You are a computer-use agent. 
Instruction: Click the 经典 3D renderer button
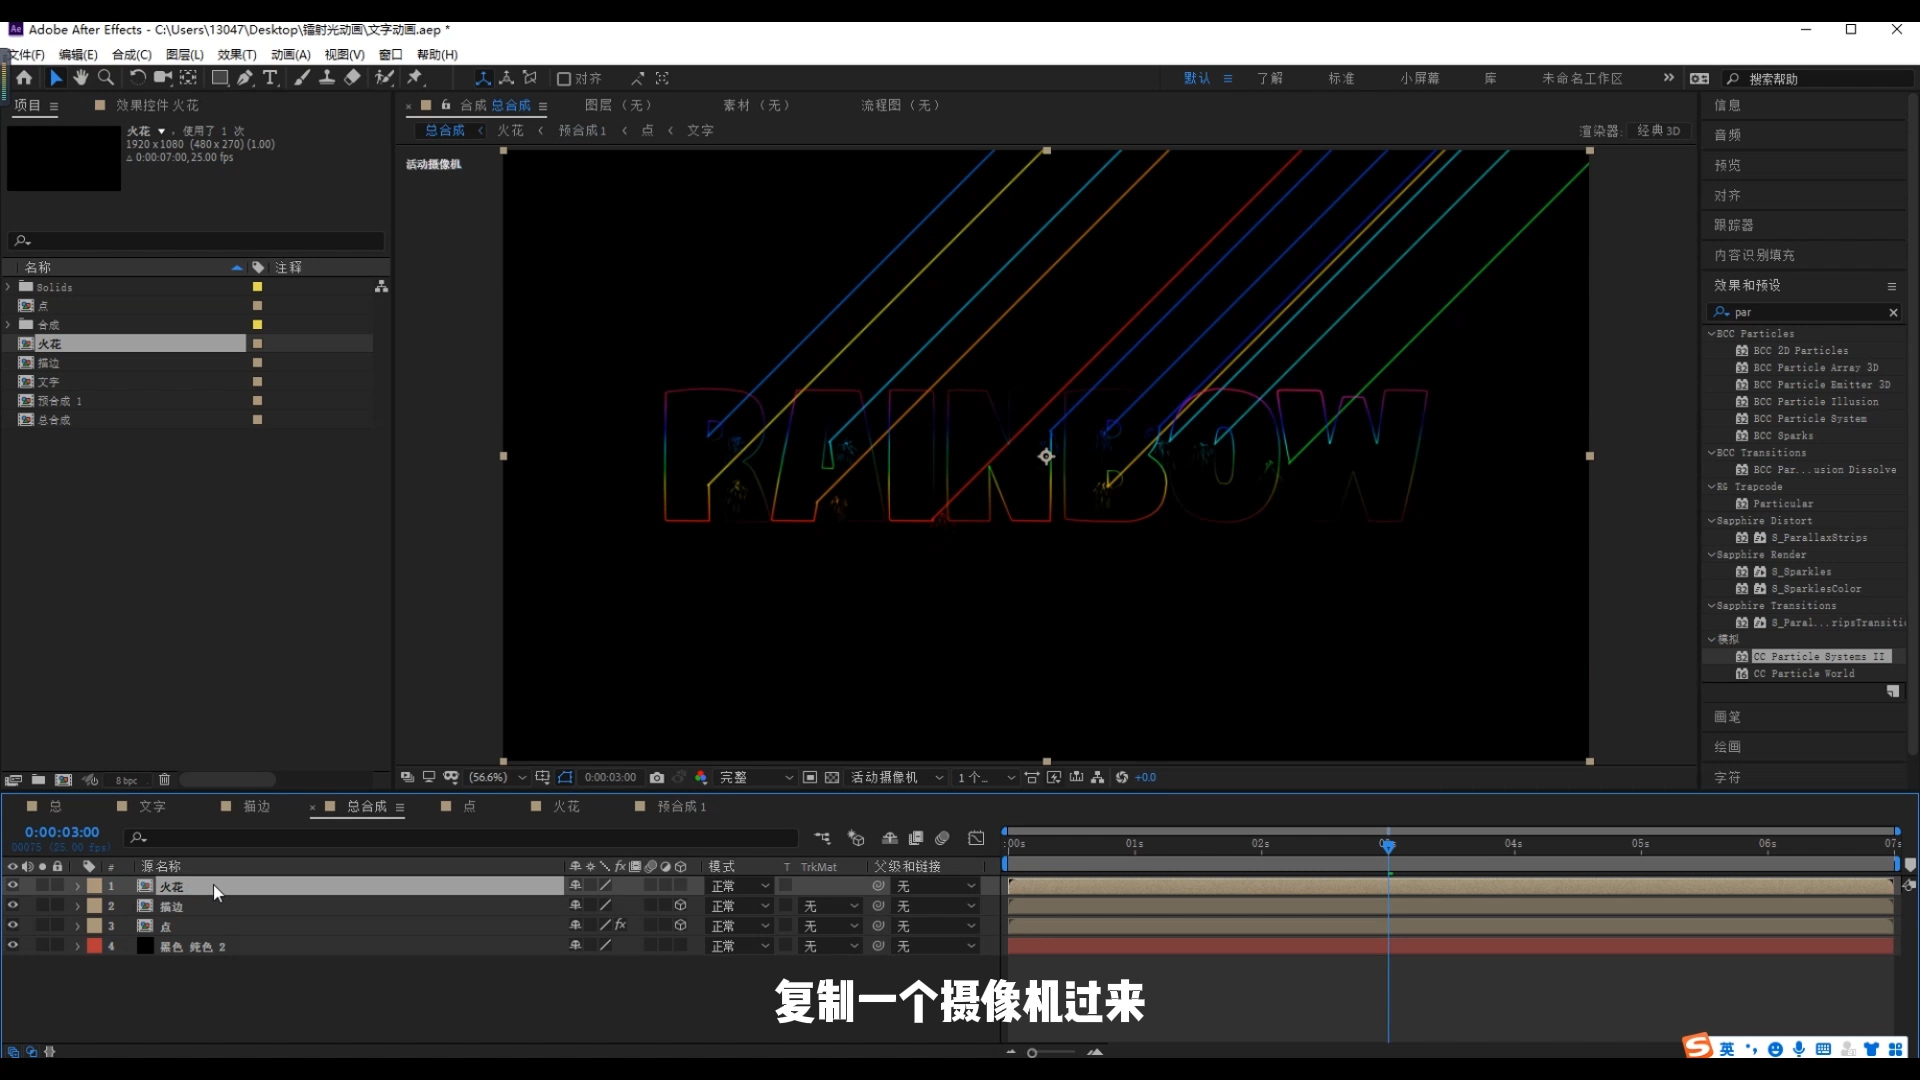click(x=1659, y=130)
